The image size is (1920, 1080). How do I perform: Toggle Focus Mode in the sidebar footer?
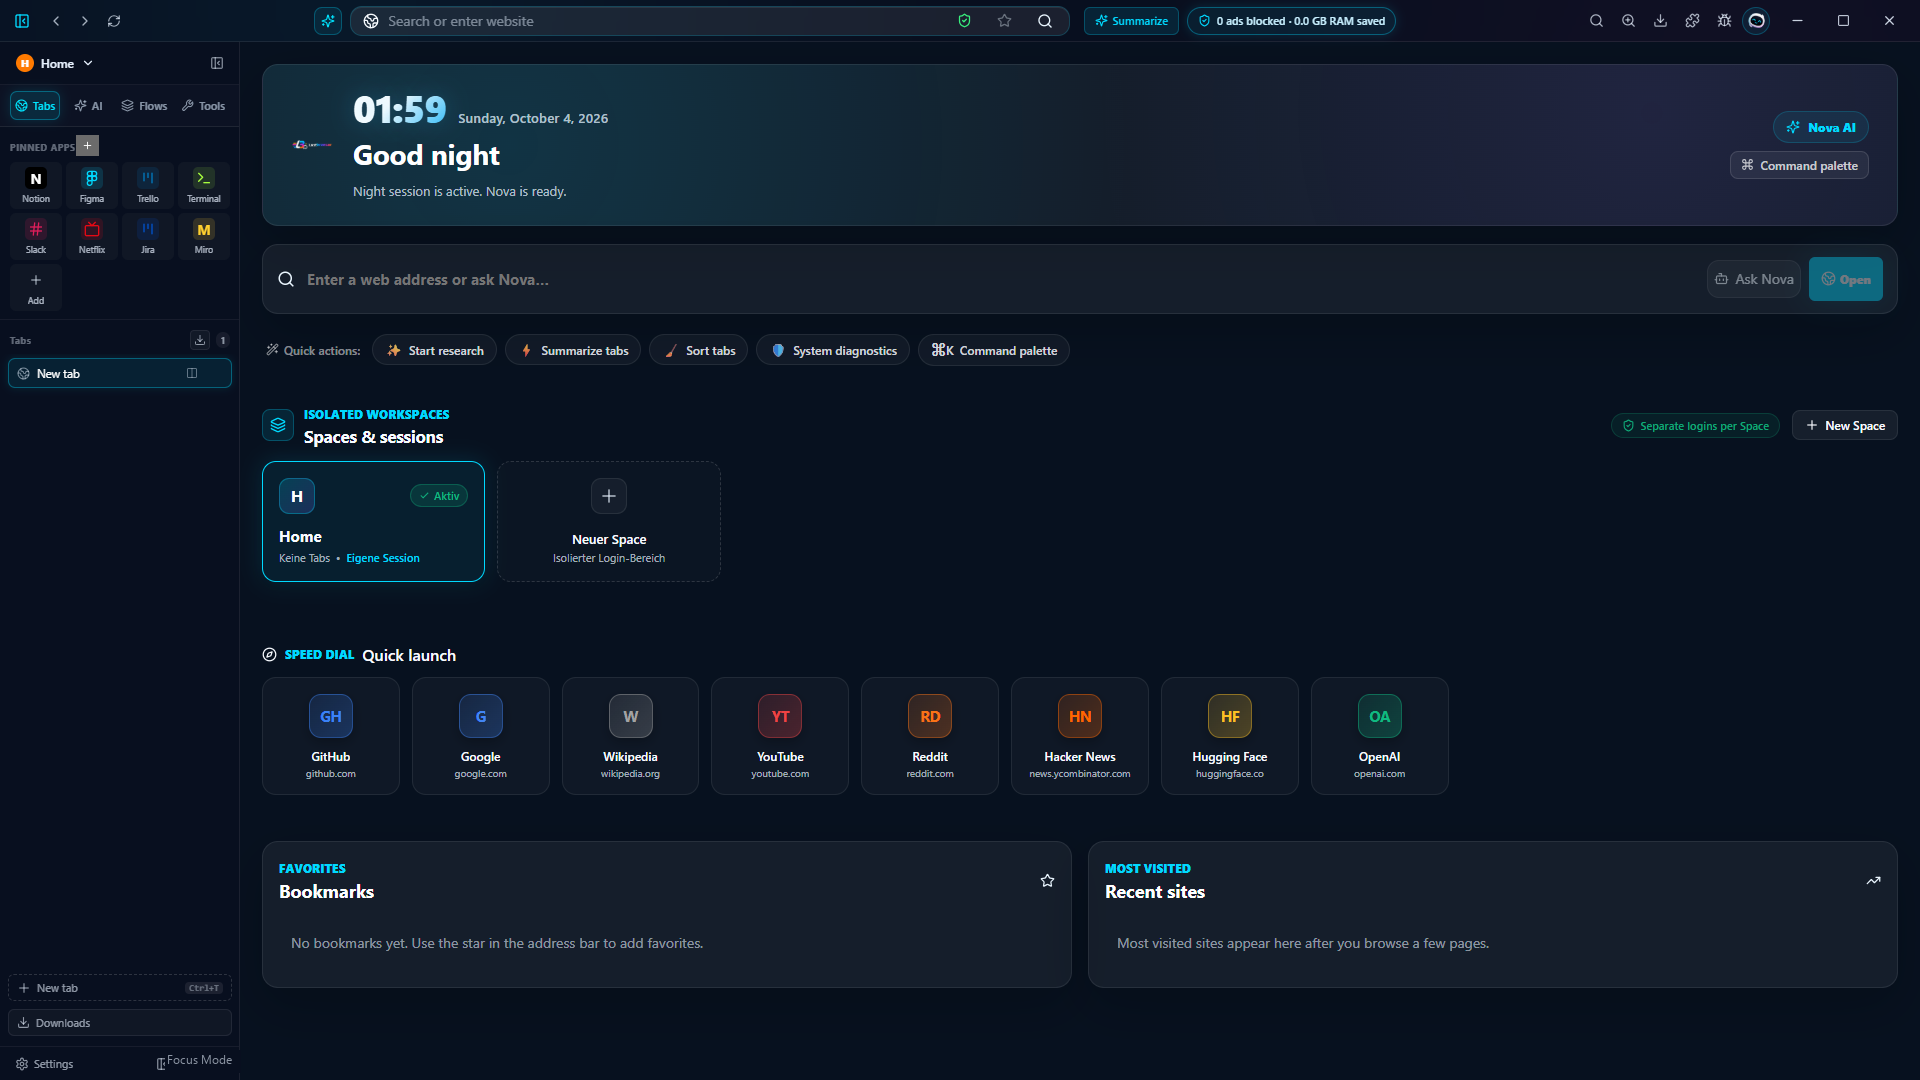click(x=194, y=1061)
